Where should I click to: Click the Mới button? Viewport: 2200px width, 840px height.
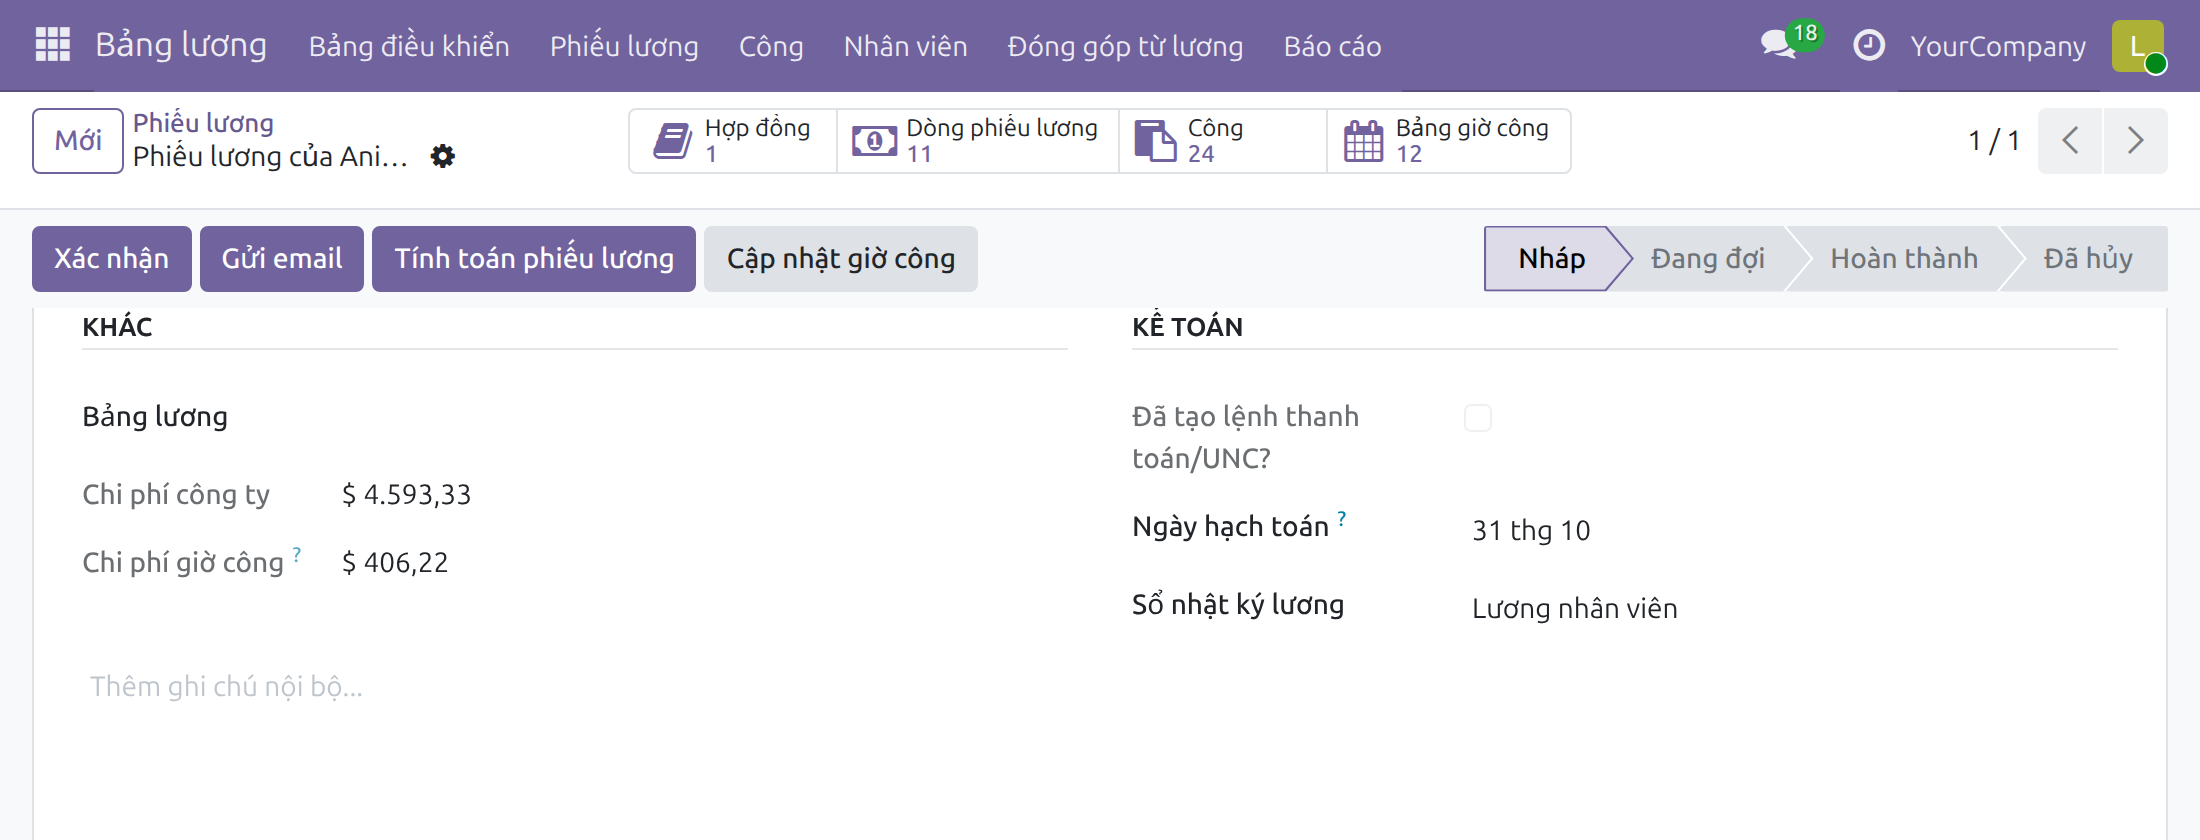78,141
